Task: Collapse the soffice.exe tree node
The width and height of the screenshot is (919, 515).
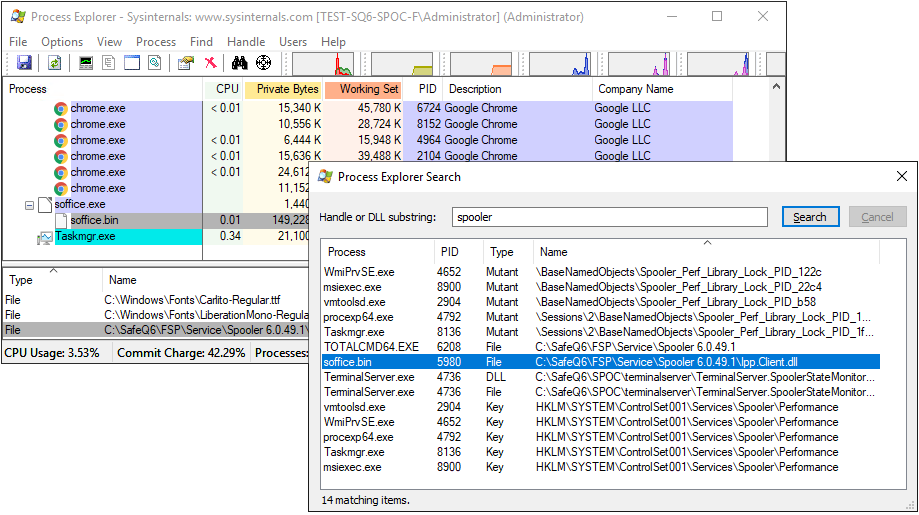Action: [x=30, y=204]
